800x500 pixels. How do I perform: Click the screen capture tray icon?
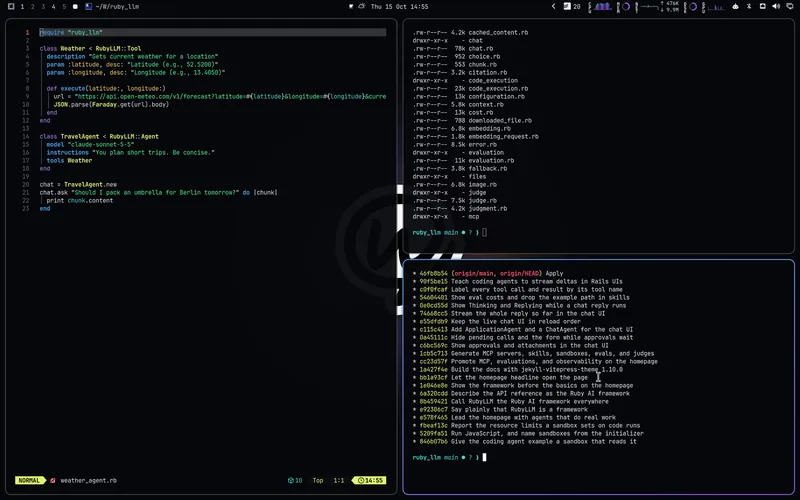tap(763, 7)
